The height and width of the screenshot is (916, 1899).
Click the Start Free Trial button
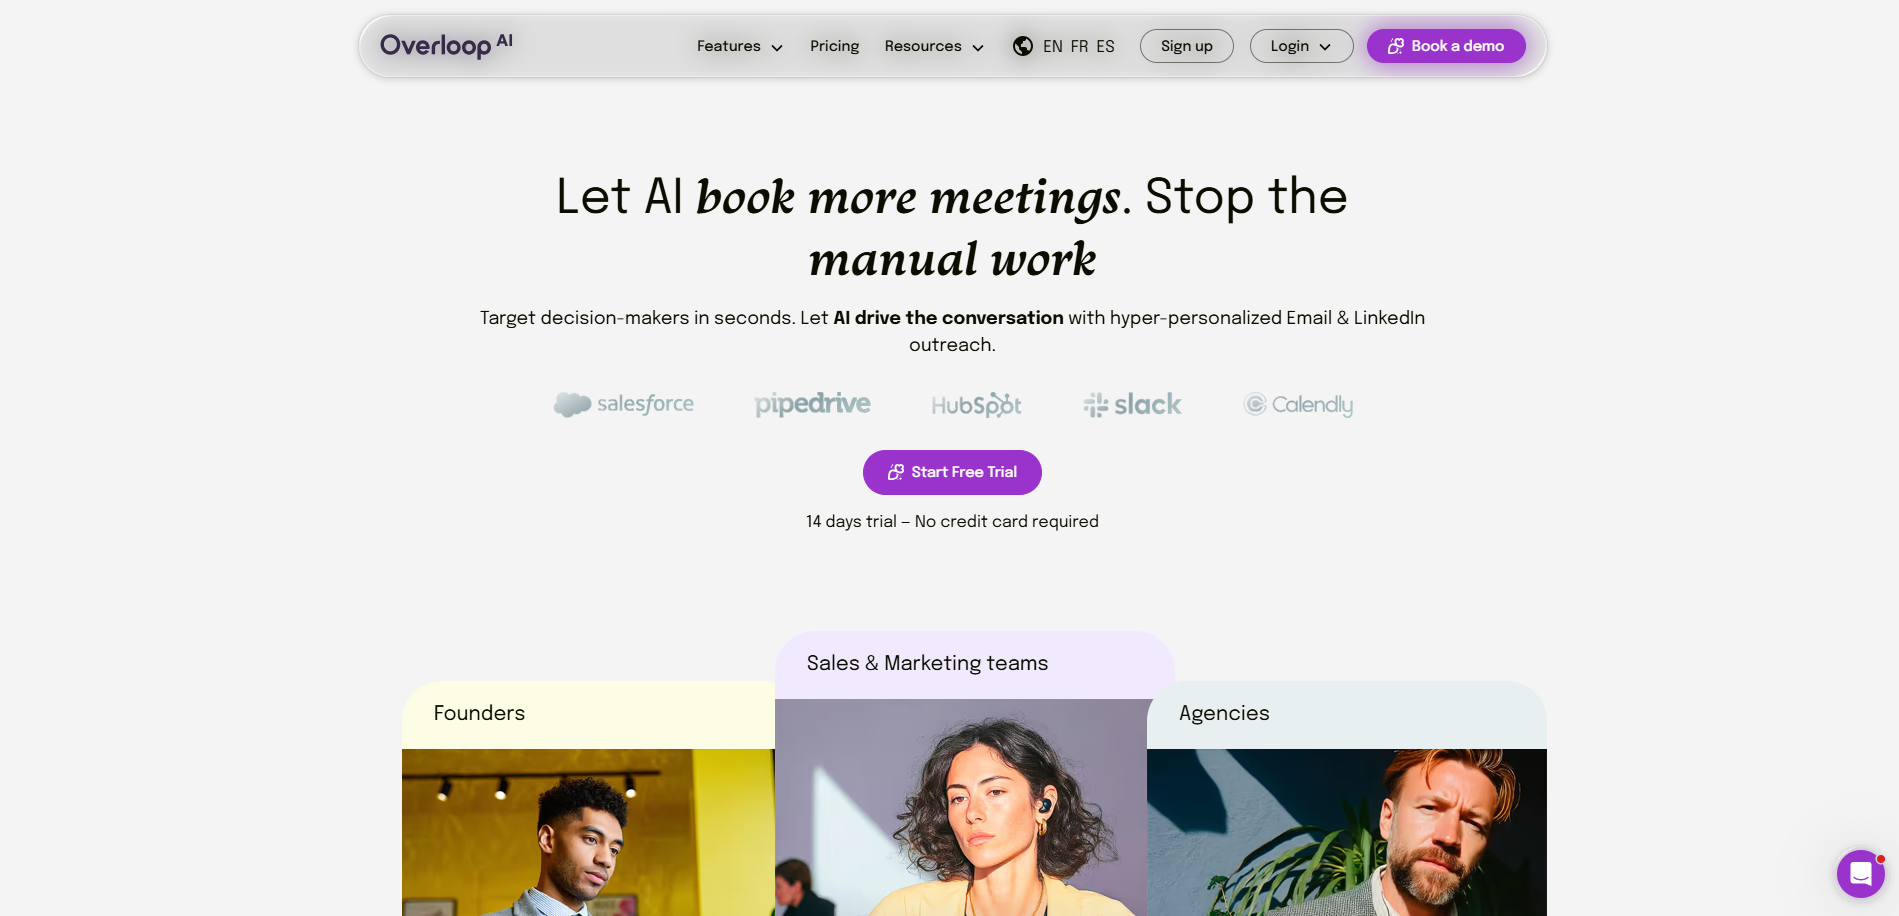coord(952,472)
